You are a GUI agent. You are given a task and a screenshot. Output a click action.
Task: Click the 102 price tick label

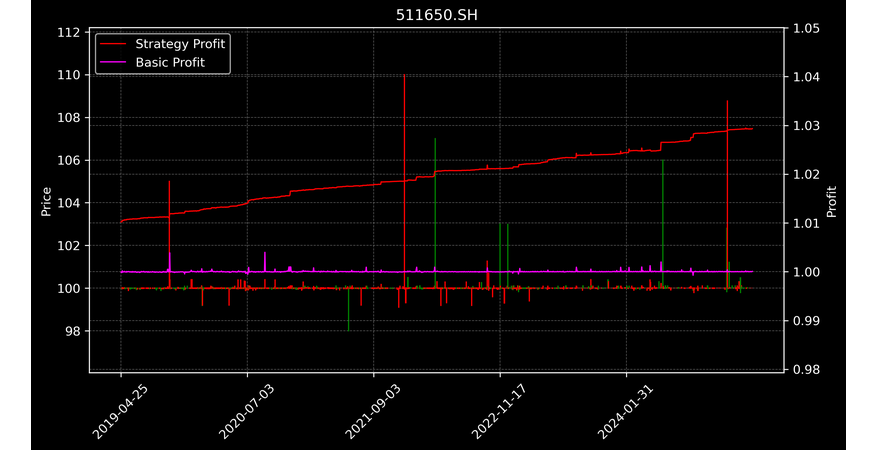coord(68,246)
